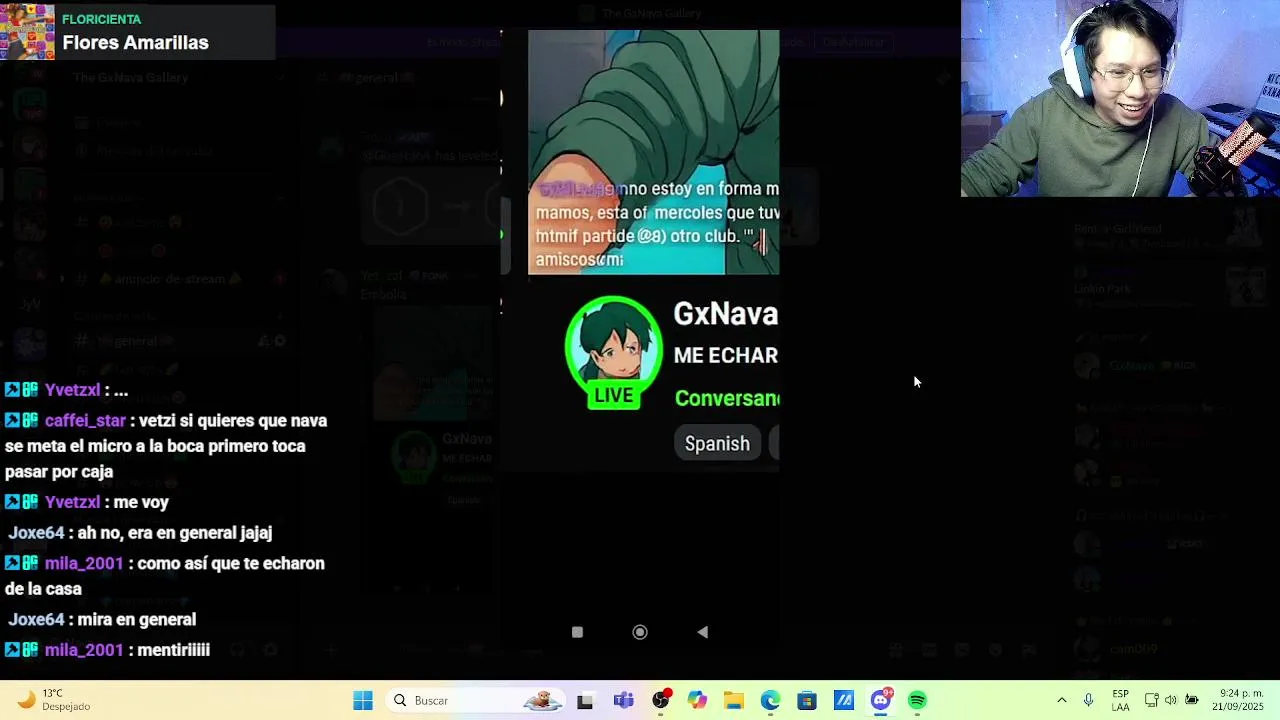This screenshot has height=720, width=1280.
Task: Open the volume control in system tray
Action: (1172, 700)
